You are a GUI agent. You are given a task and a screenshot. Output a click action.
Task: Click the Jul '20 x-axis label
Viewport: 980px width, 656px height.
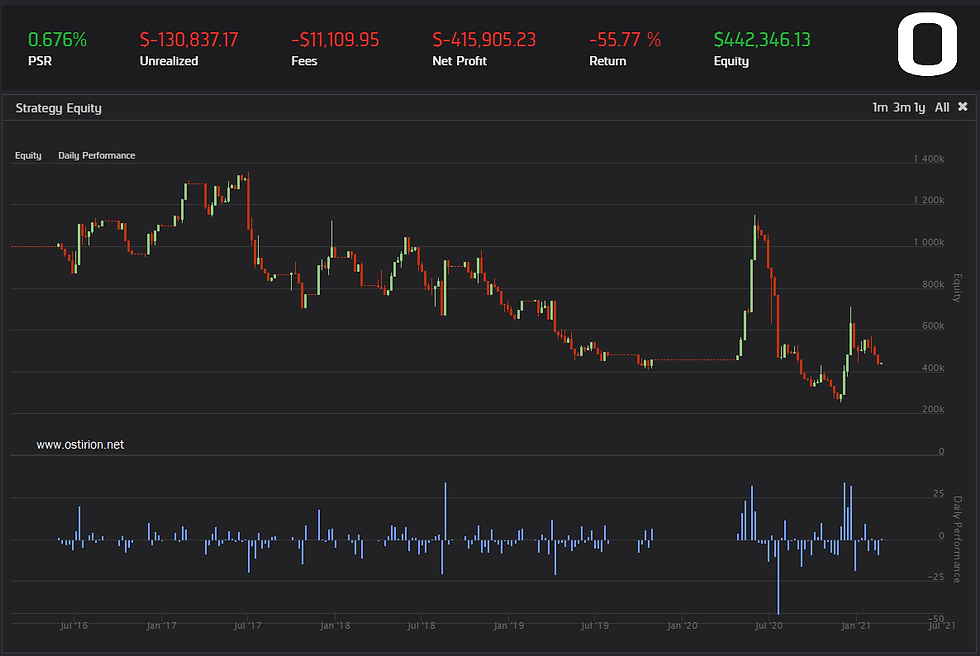[769, 625]
